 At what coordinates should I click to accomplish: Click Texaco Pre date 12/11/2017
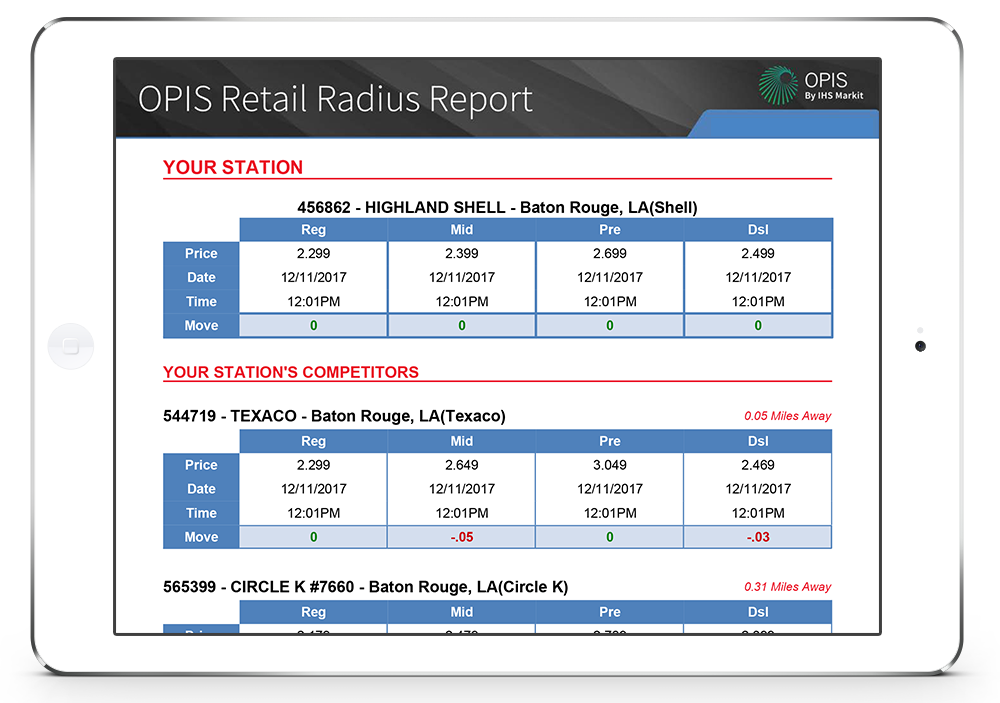tap(610, 489)
